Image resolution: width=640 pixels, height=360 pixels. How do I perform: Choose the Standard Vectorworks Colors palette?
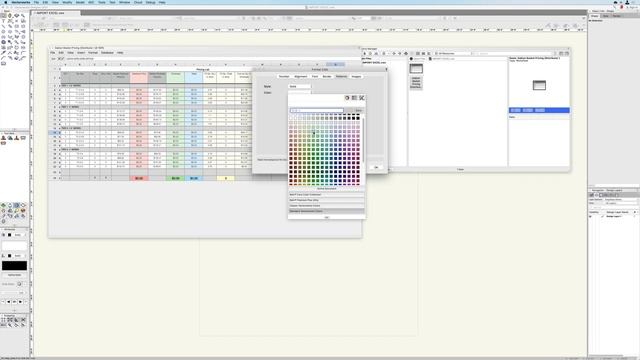tap(326, 211)
